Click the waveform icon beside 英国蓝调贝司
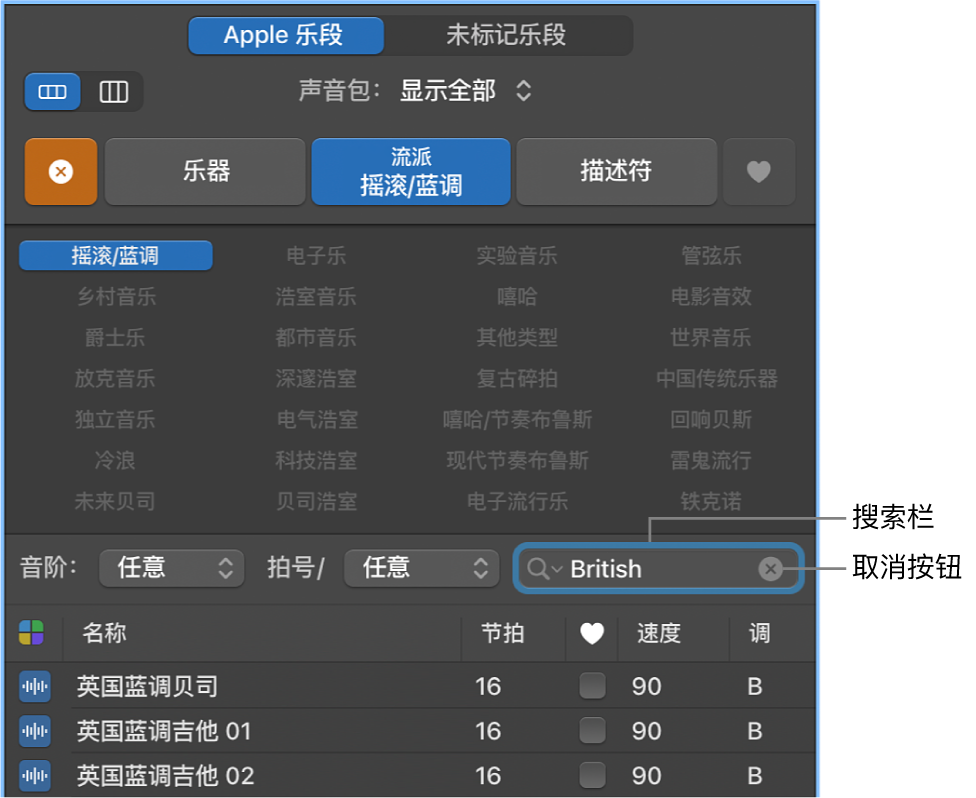Viewport: 976px width, 798px height. [x=34, y=687]
